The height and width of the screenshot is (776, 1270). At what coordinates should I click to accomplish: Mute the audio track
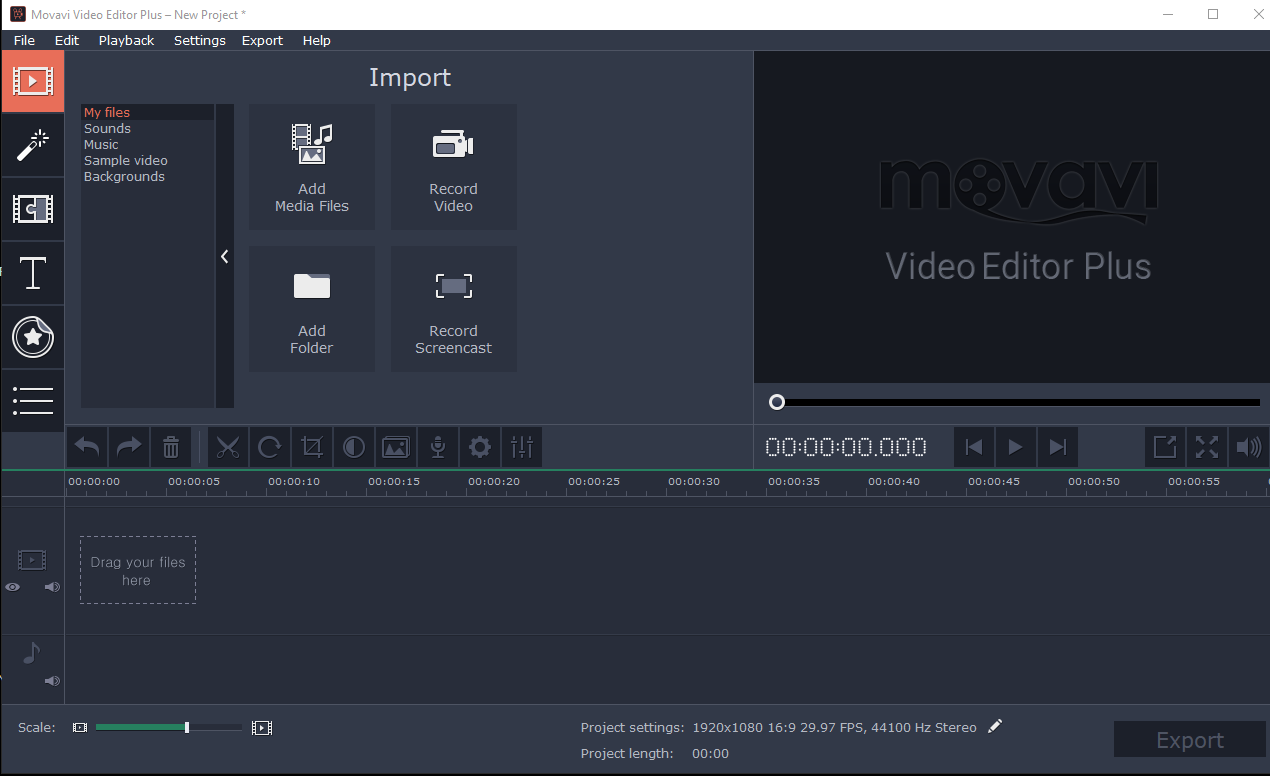51,681
